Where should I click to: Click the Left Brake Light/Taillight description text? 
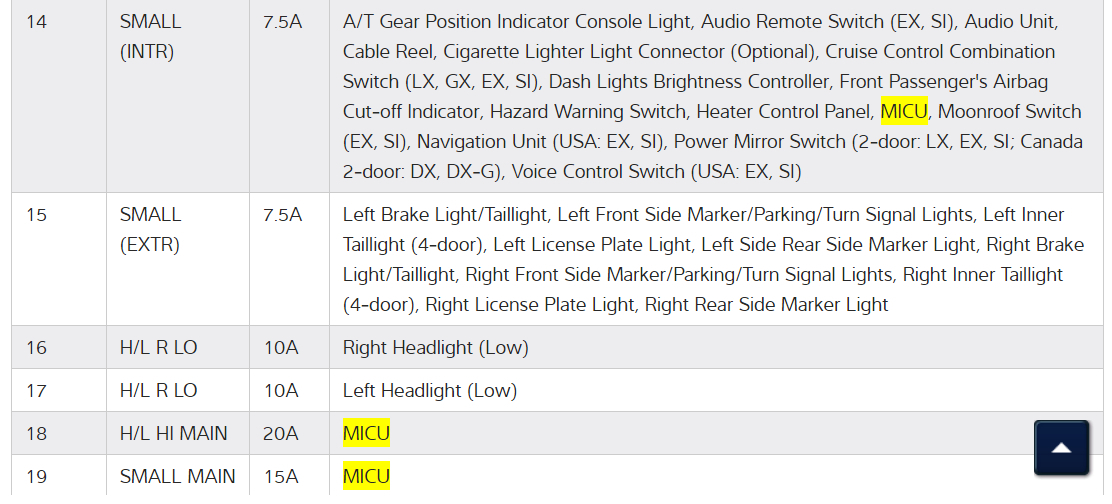445,214
